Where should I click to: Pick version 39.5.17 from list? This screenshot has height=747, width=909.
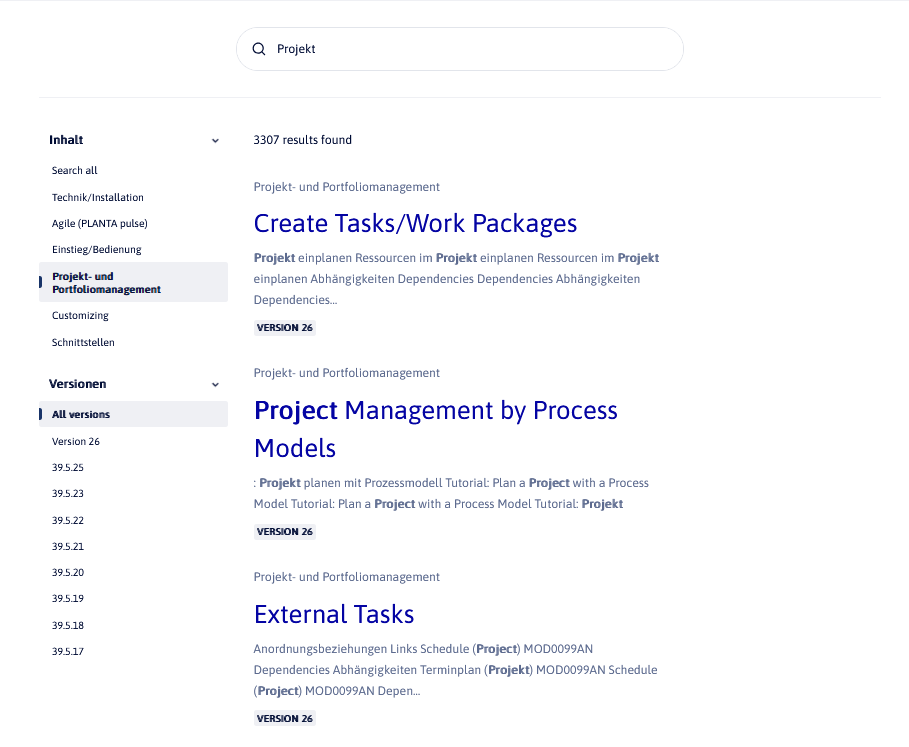(68, 652)
